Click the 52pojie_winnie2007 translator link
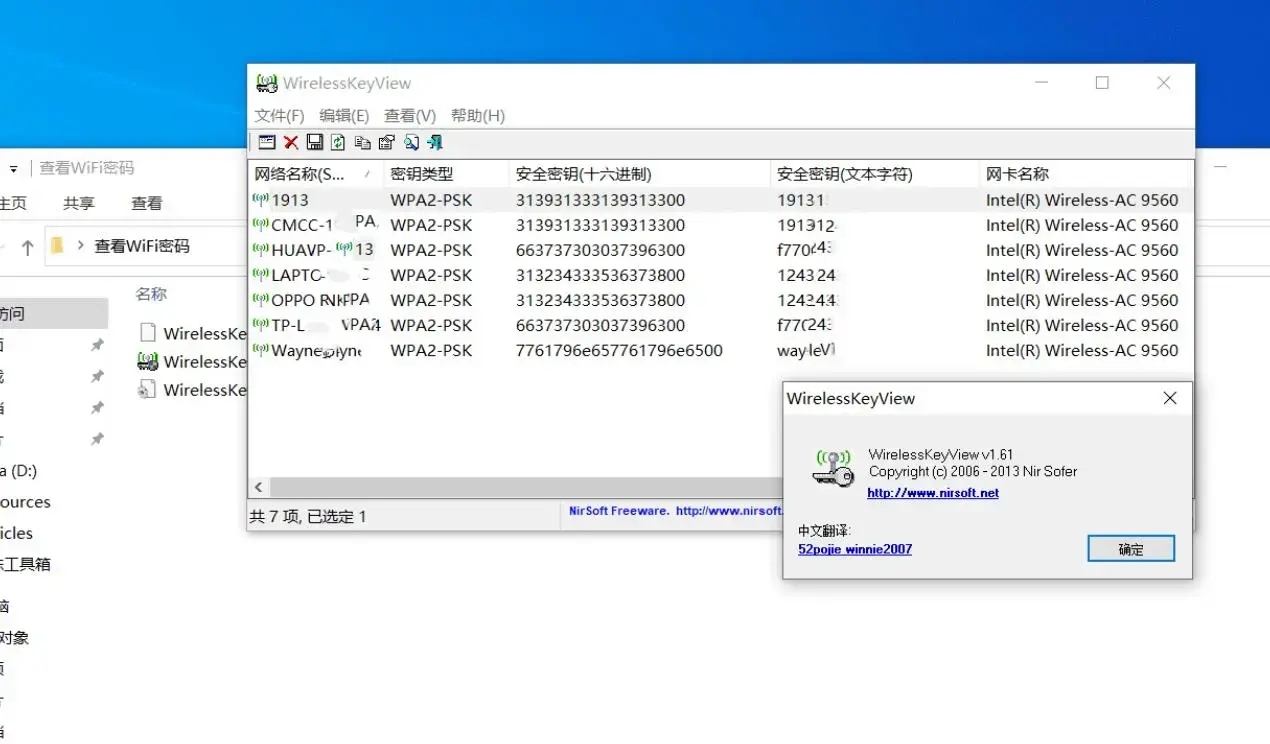Screen dimensions: 1270x744 [x=854, y=549]
